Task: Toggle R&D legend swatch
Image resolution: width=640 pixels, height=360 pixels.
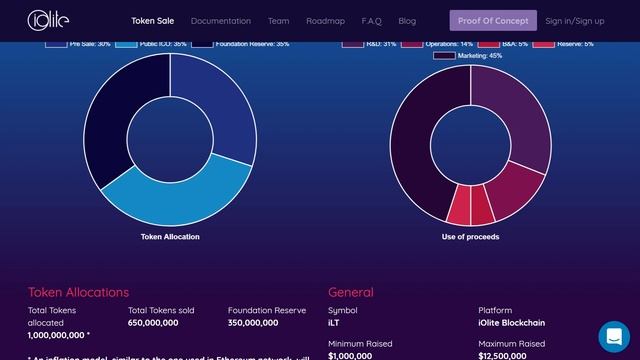Action: click(x=353, y=44)
